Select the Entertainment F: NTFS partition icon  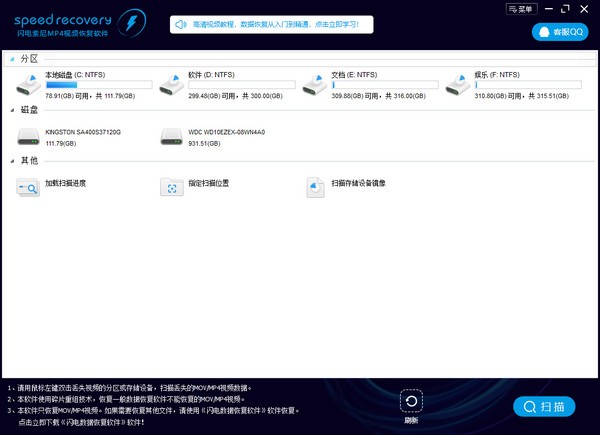click(x=459, y=85)
